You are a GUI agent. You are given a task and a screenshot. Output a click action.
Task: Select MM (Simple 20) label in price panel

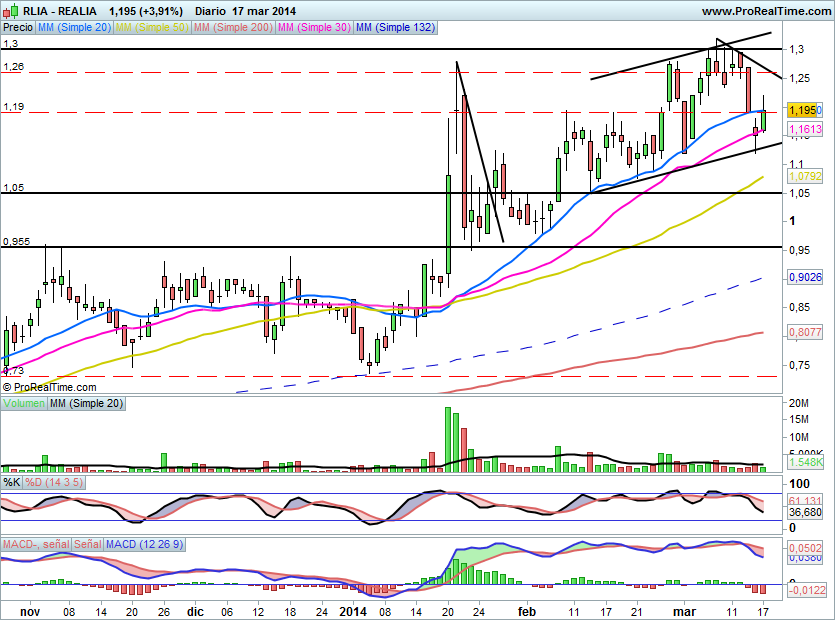click(x=74, y=27)
